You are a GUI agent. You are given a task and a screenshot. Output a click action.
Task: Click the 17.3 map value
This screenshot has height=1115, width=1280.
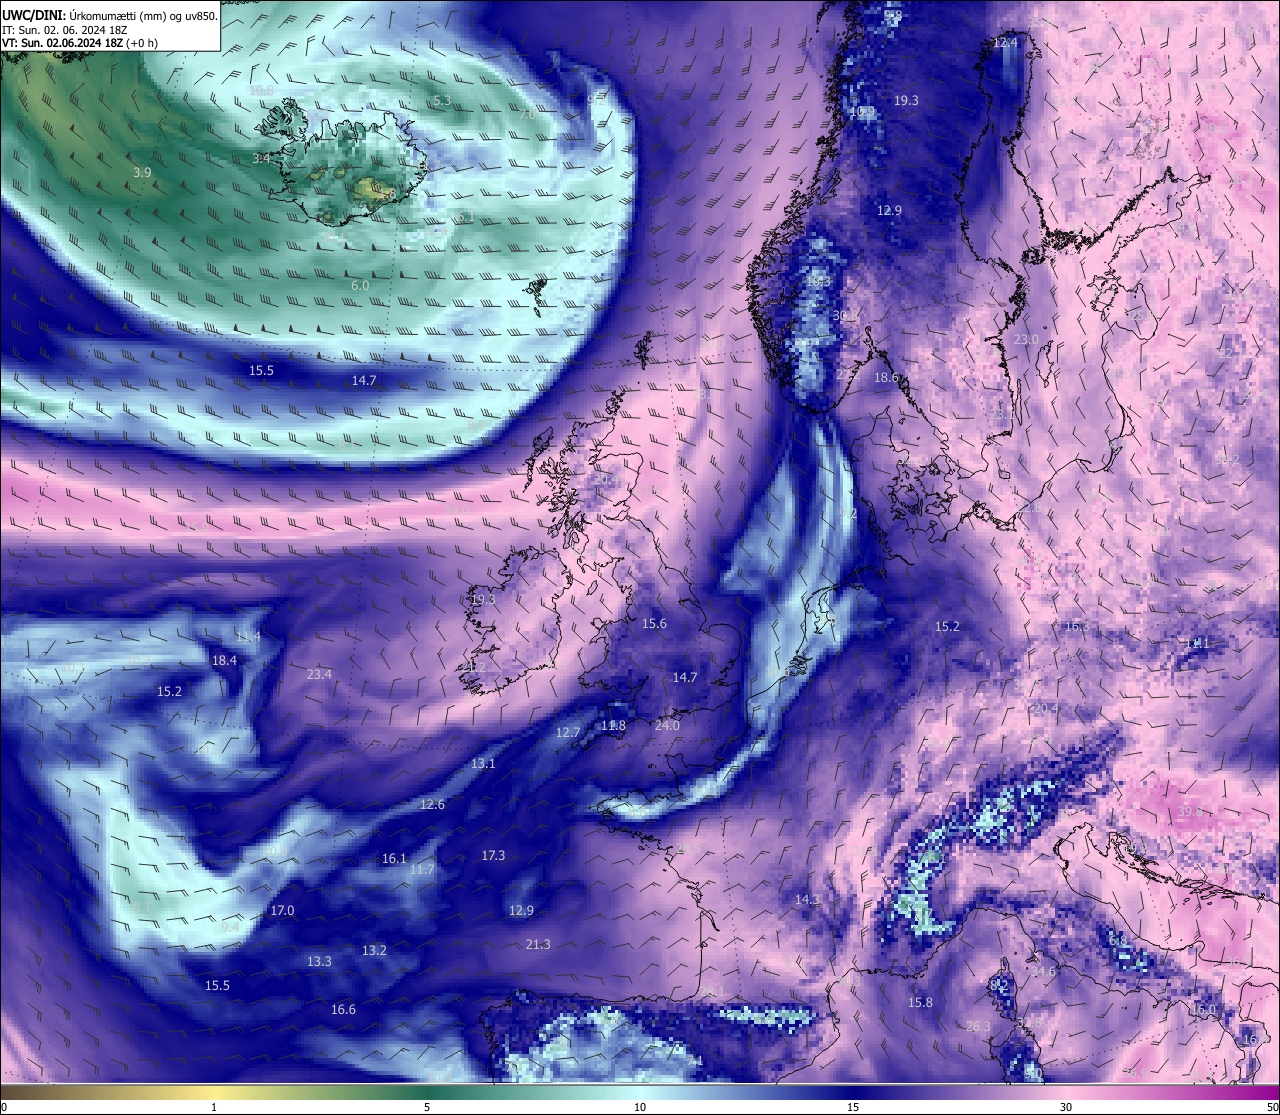[x=493, y=856]
